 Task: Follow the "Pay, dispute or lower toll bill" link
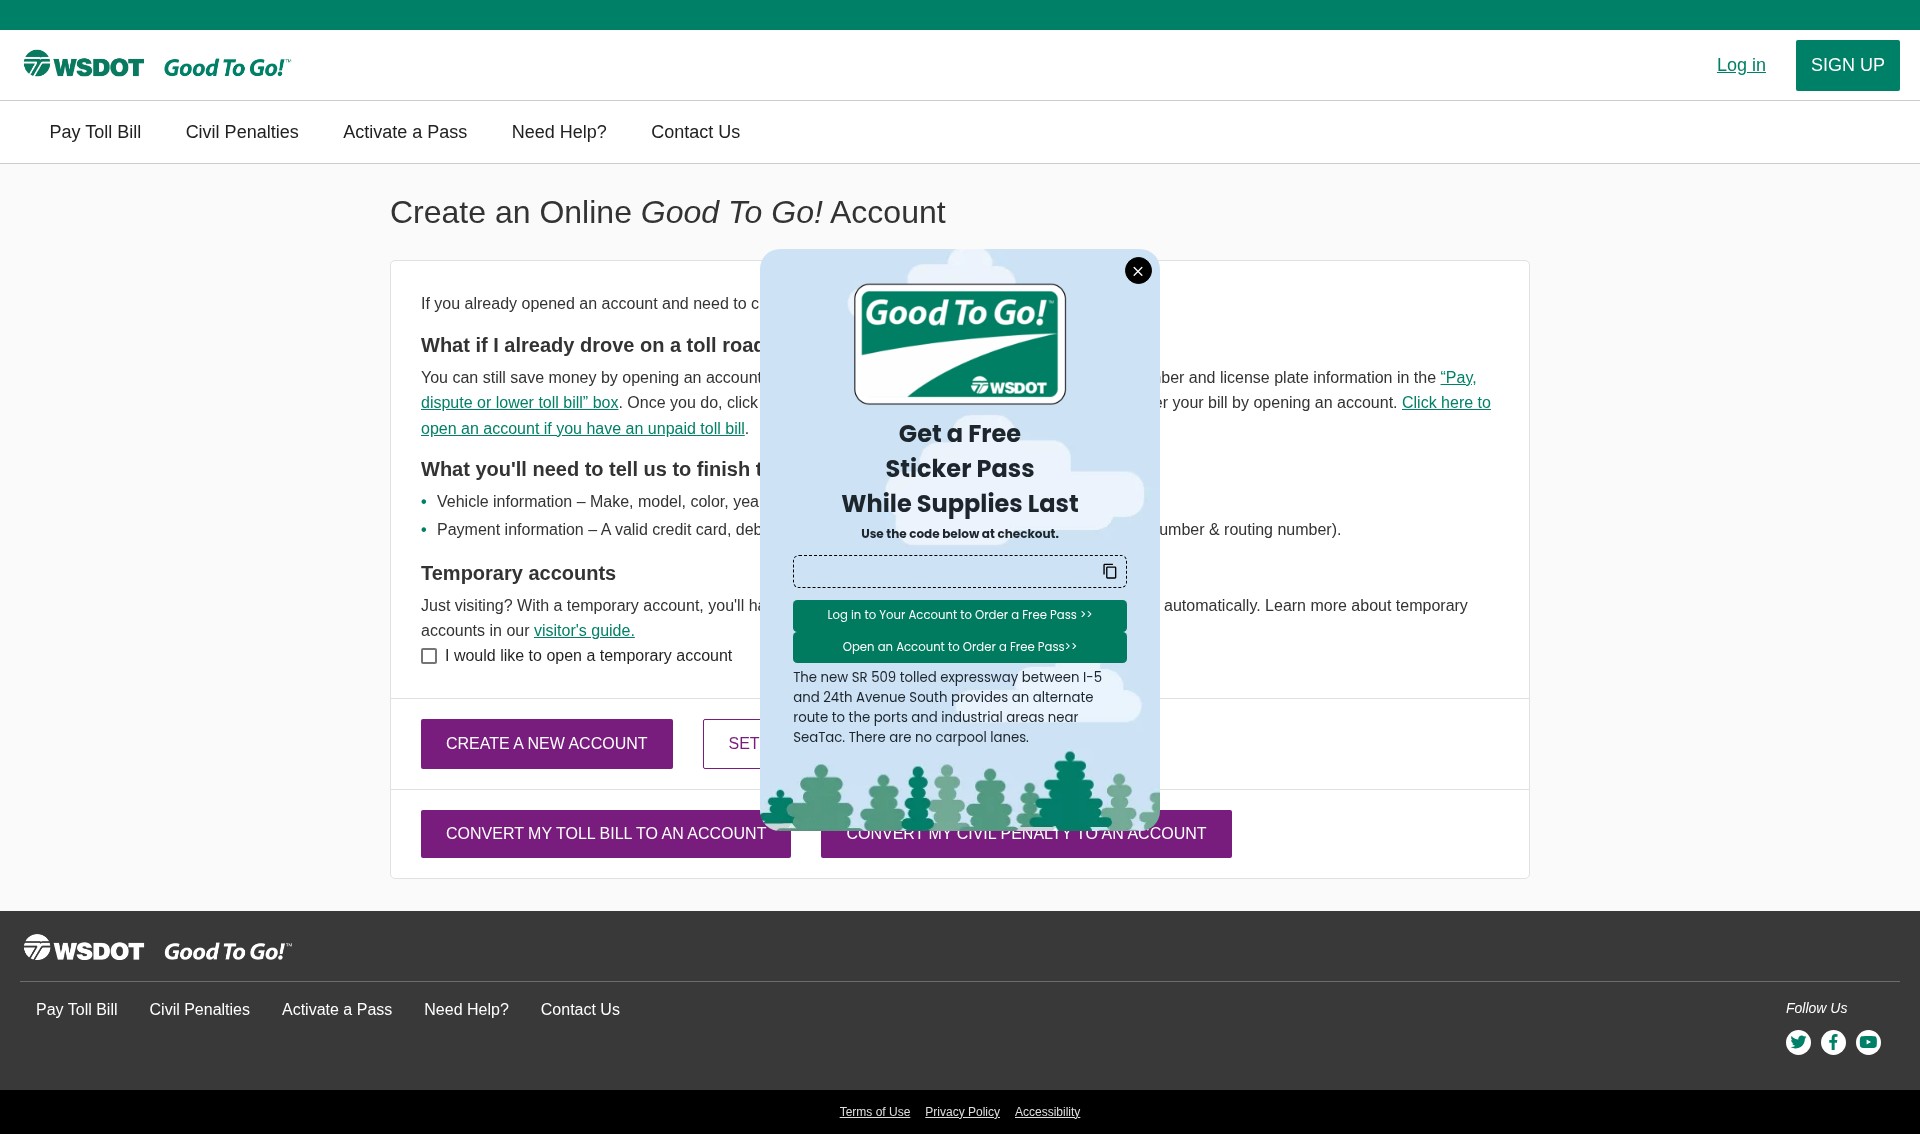click(520, 403)
